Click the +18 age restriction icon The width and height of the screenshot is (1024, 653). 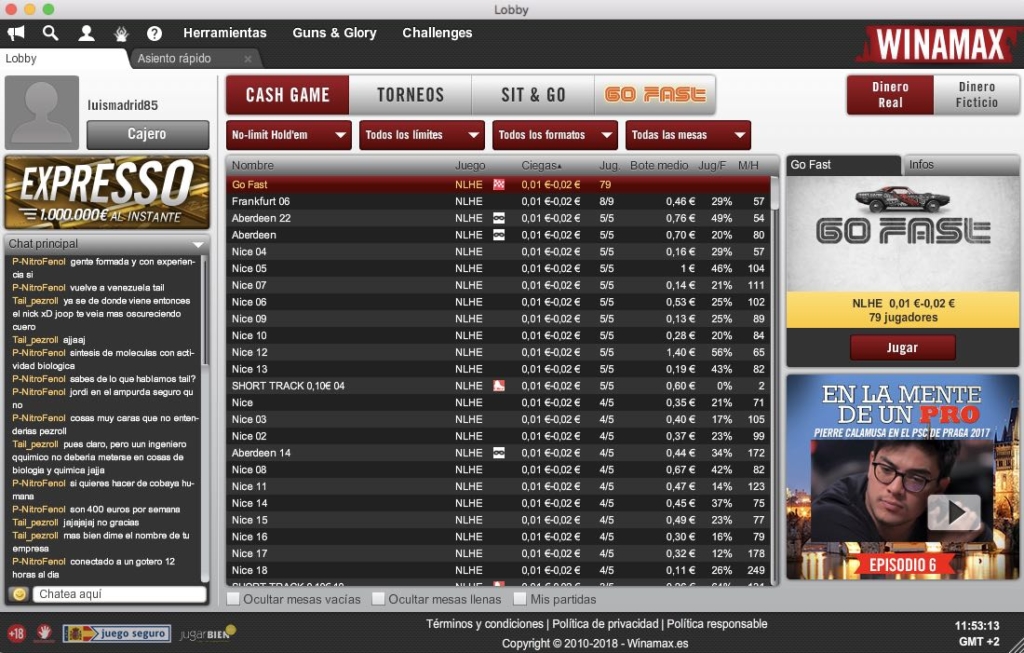pos(16,633)
